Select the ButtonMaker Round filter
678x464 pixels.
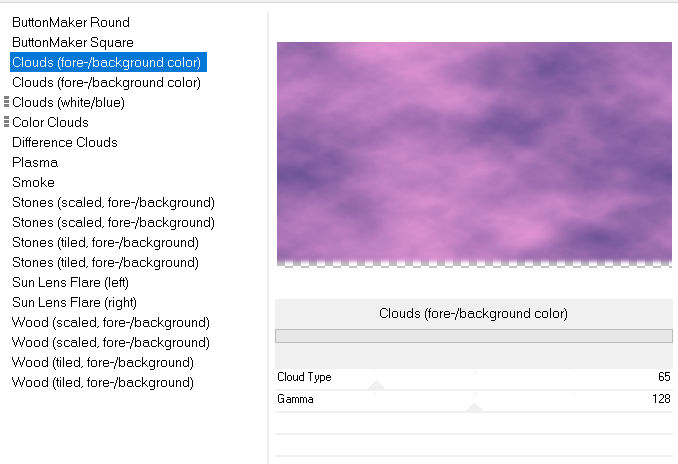pos(71,22)
